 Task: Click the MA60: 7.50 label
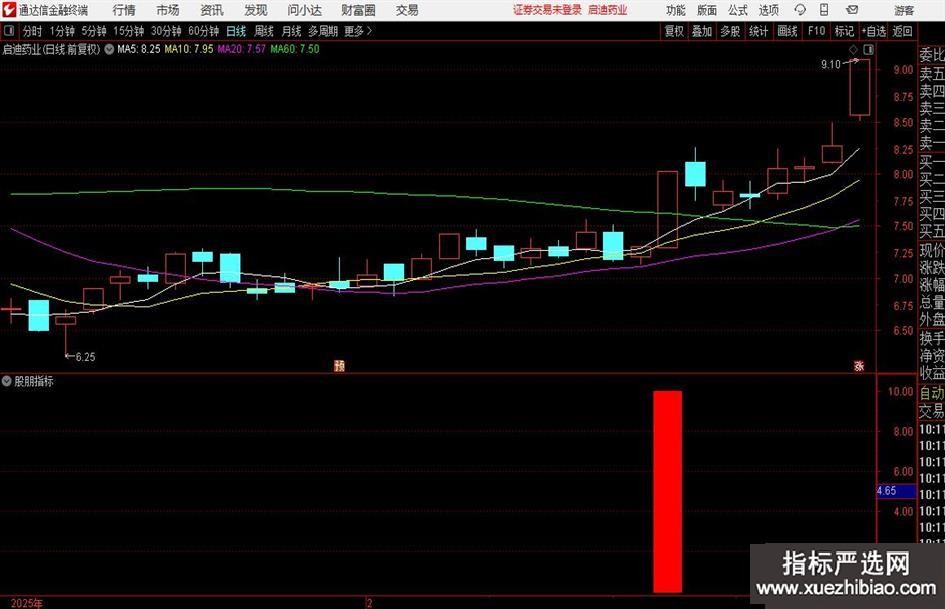coord(295,49)
